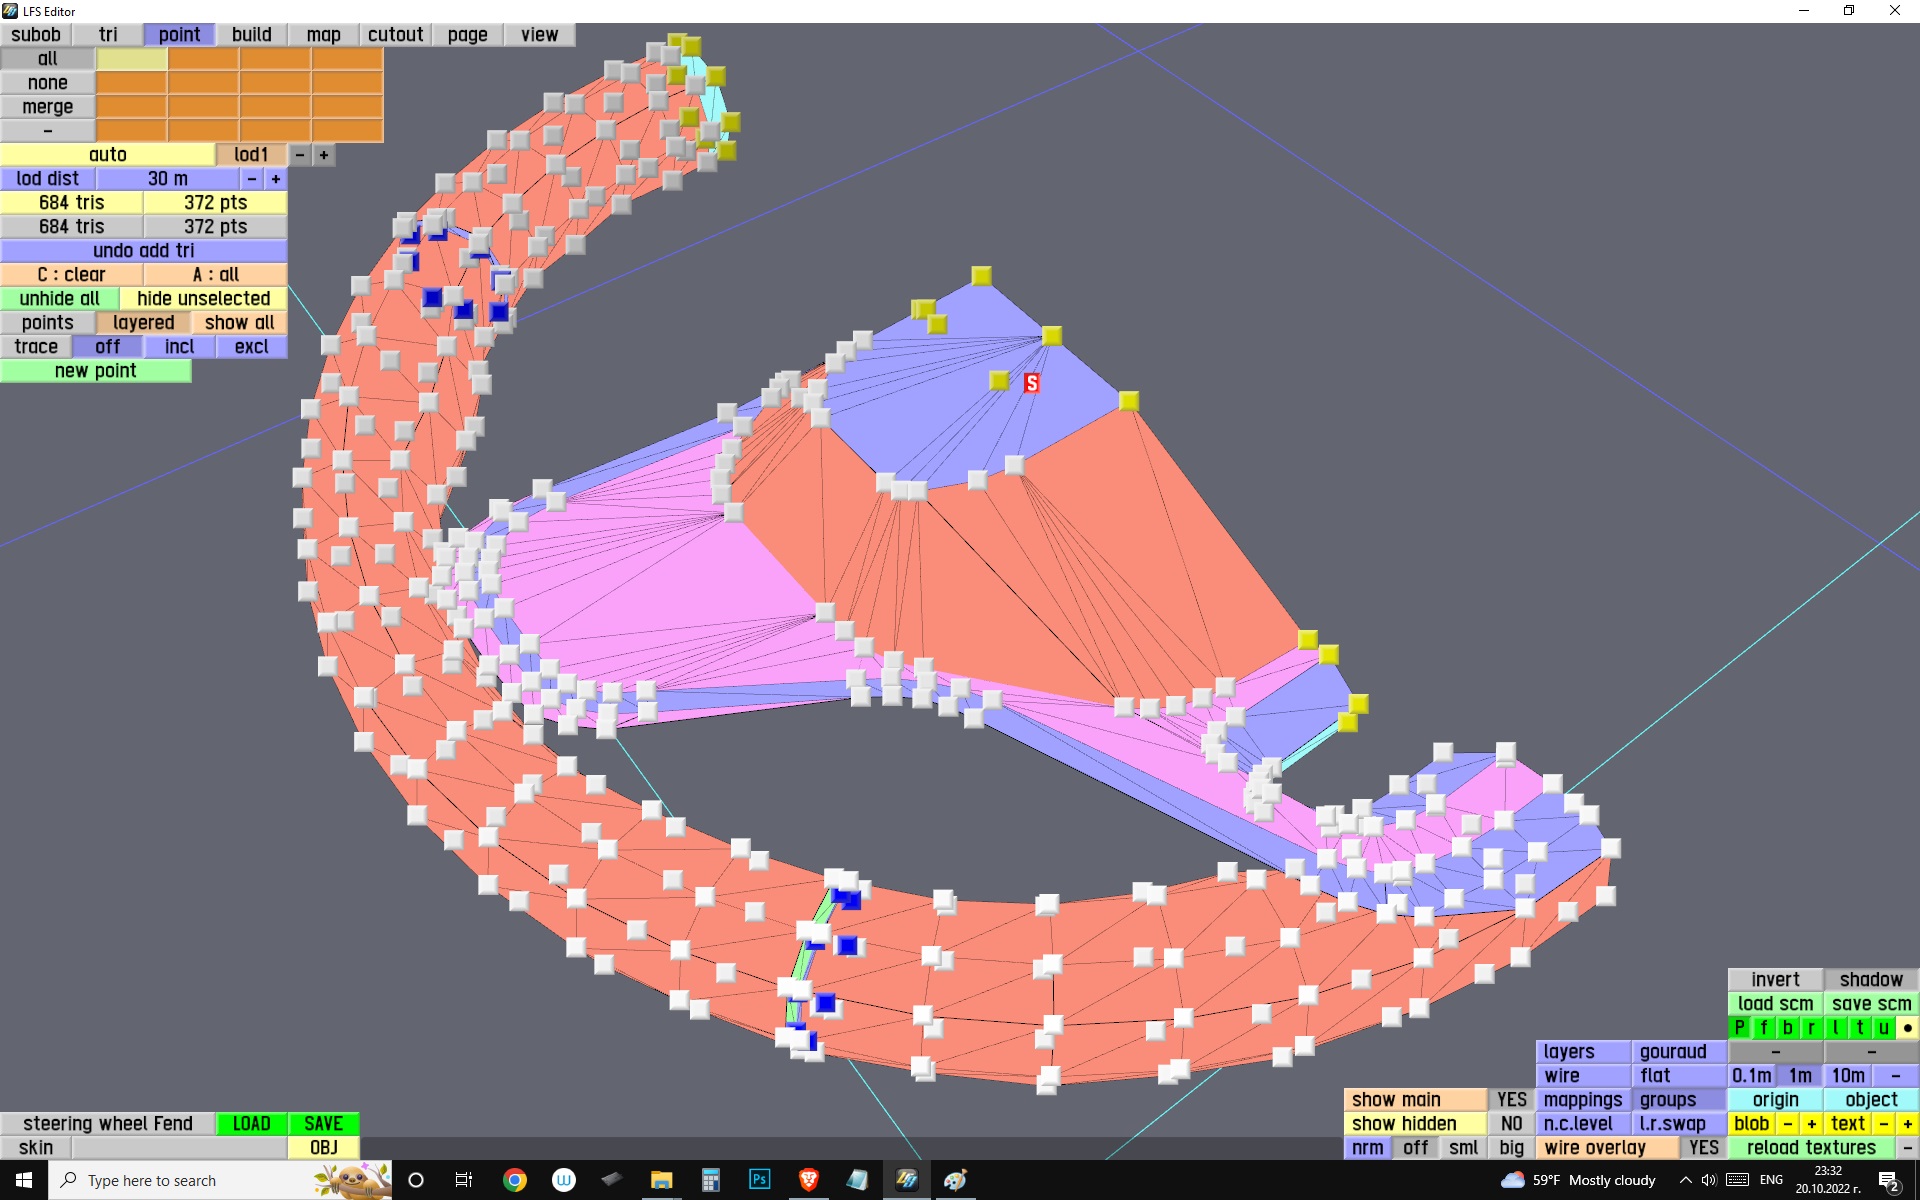Image resolution: width=1920 pixels, height=1200 pixels.
Task: Toggle show hidden NO value
Action: [x=1511, y=1124]
